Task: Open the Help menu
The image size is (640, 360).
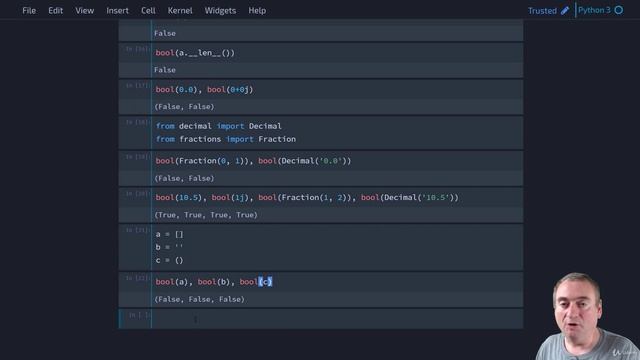Action: click(257, 11)
